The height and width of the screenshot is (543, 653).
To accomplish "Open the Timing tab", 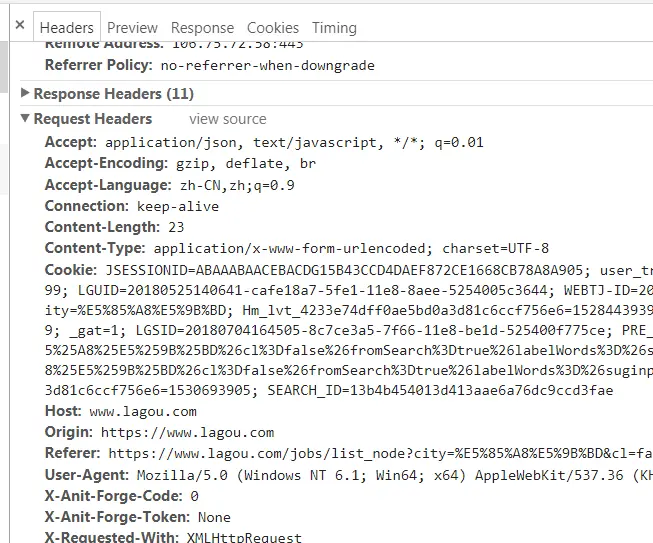I will click(x=334, y=27).
